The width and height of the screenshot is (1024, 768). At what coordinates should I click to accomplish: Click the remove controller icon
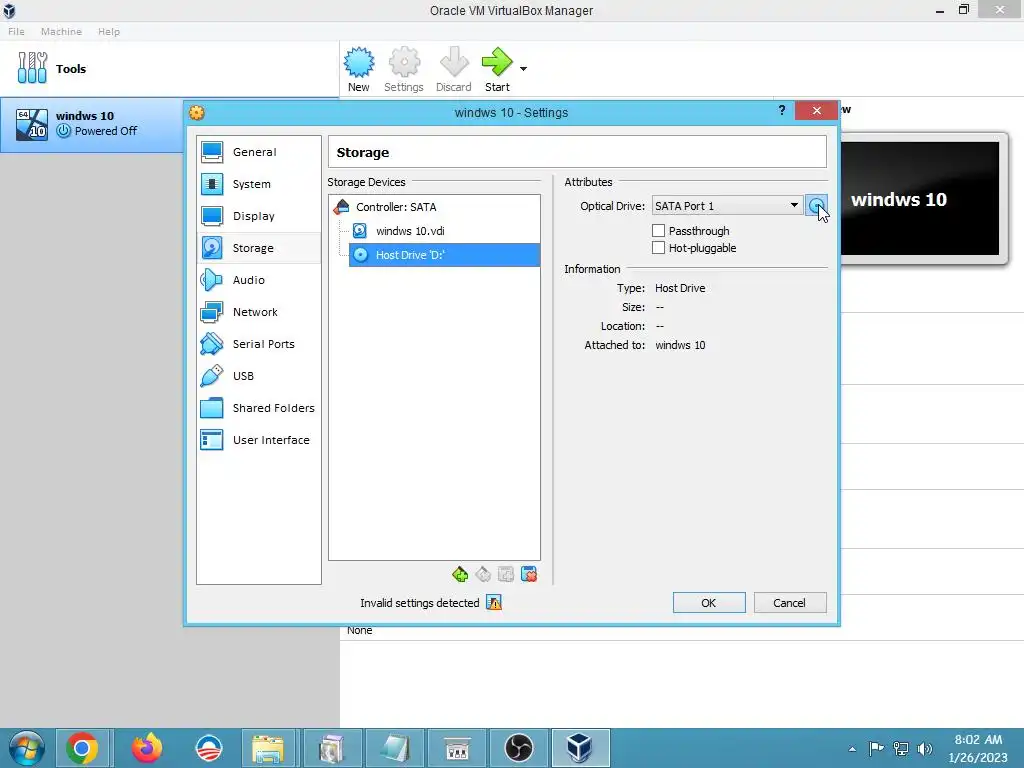point(483,575)
